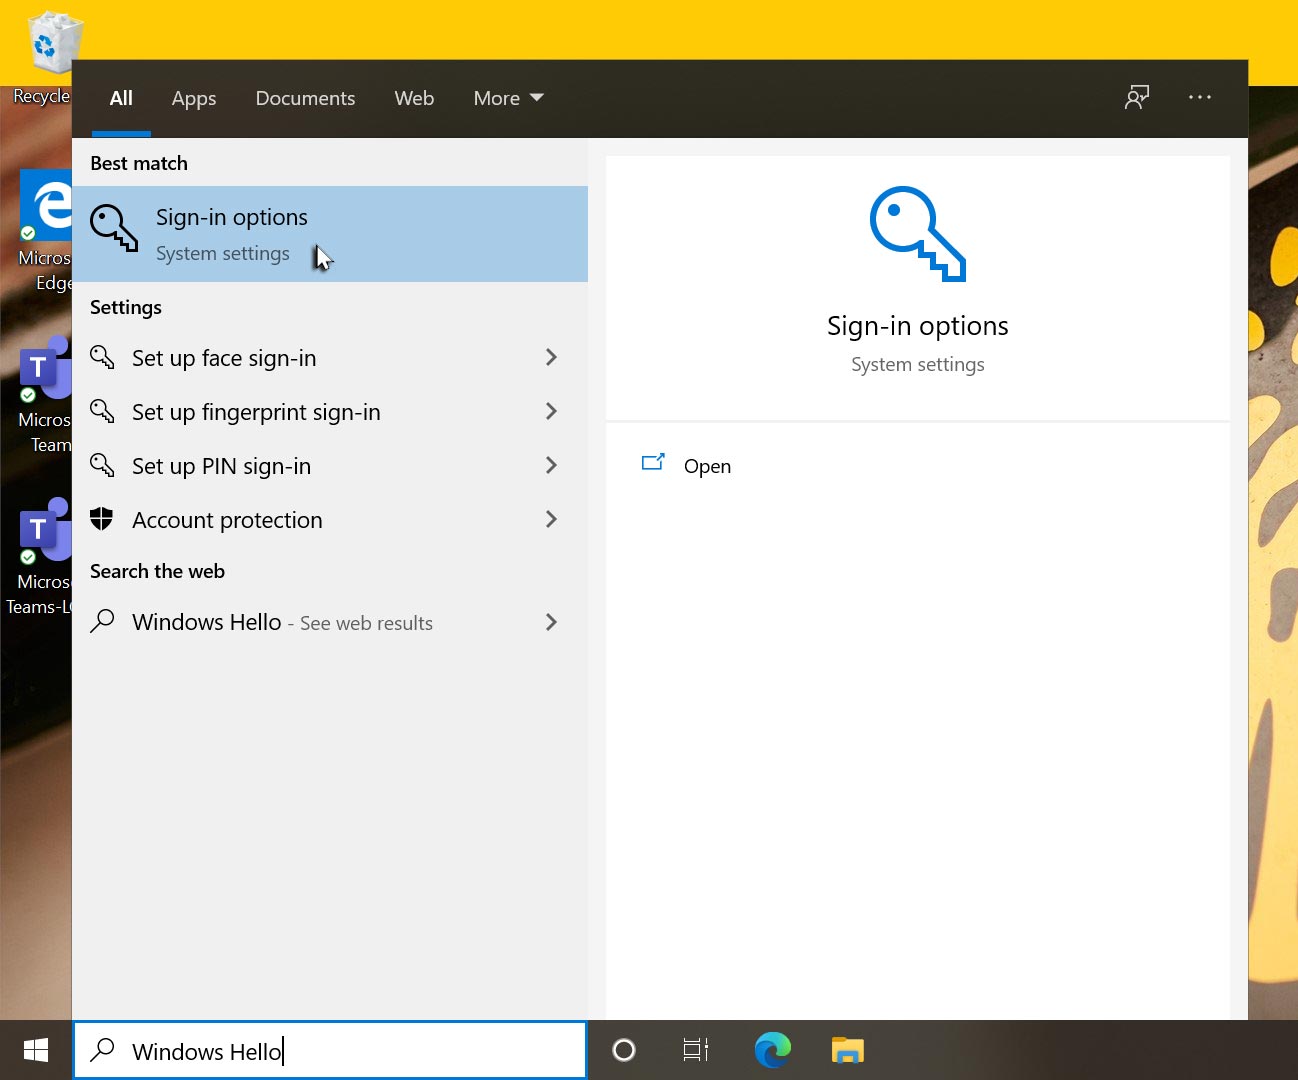This screenshot has width=1298, height=1080.
Task: Open Cortana circle icon on taskbar
Action: coord(624,1050)
